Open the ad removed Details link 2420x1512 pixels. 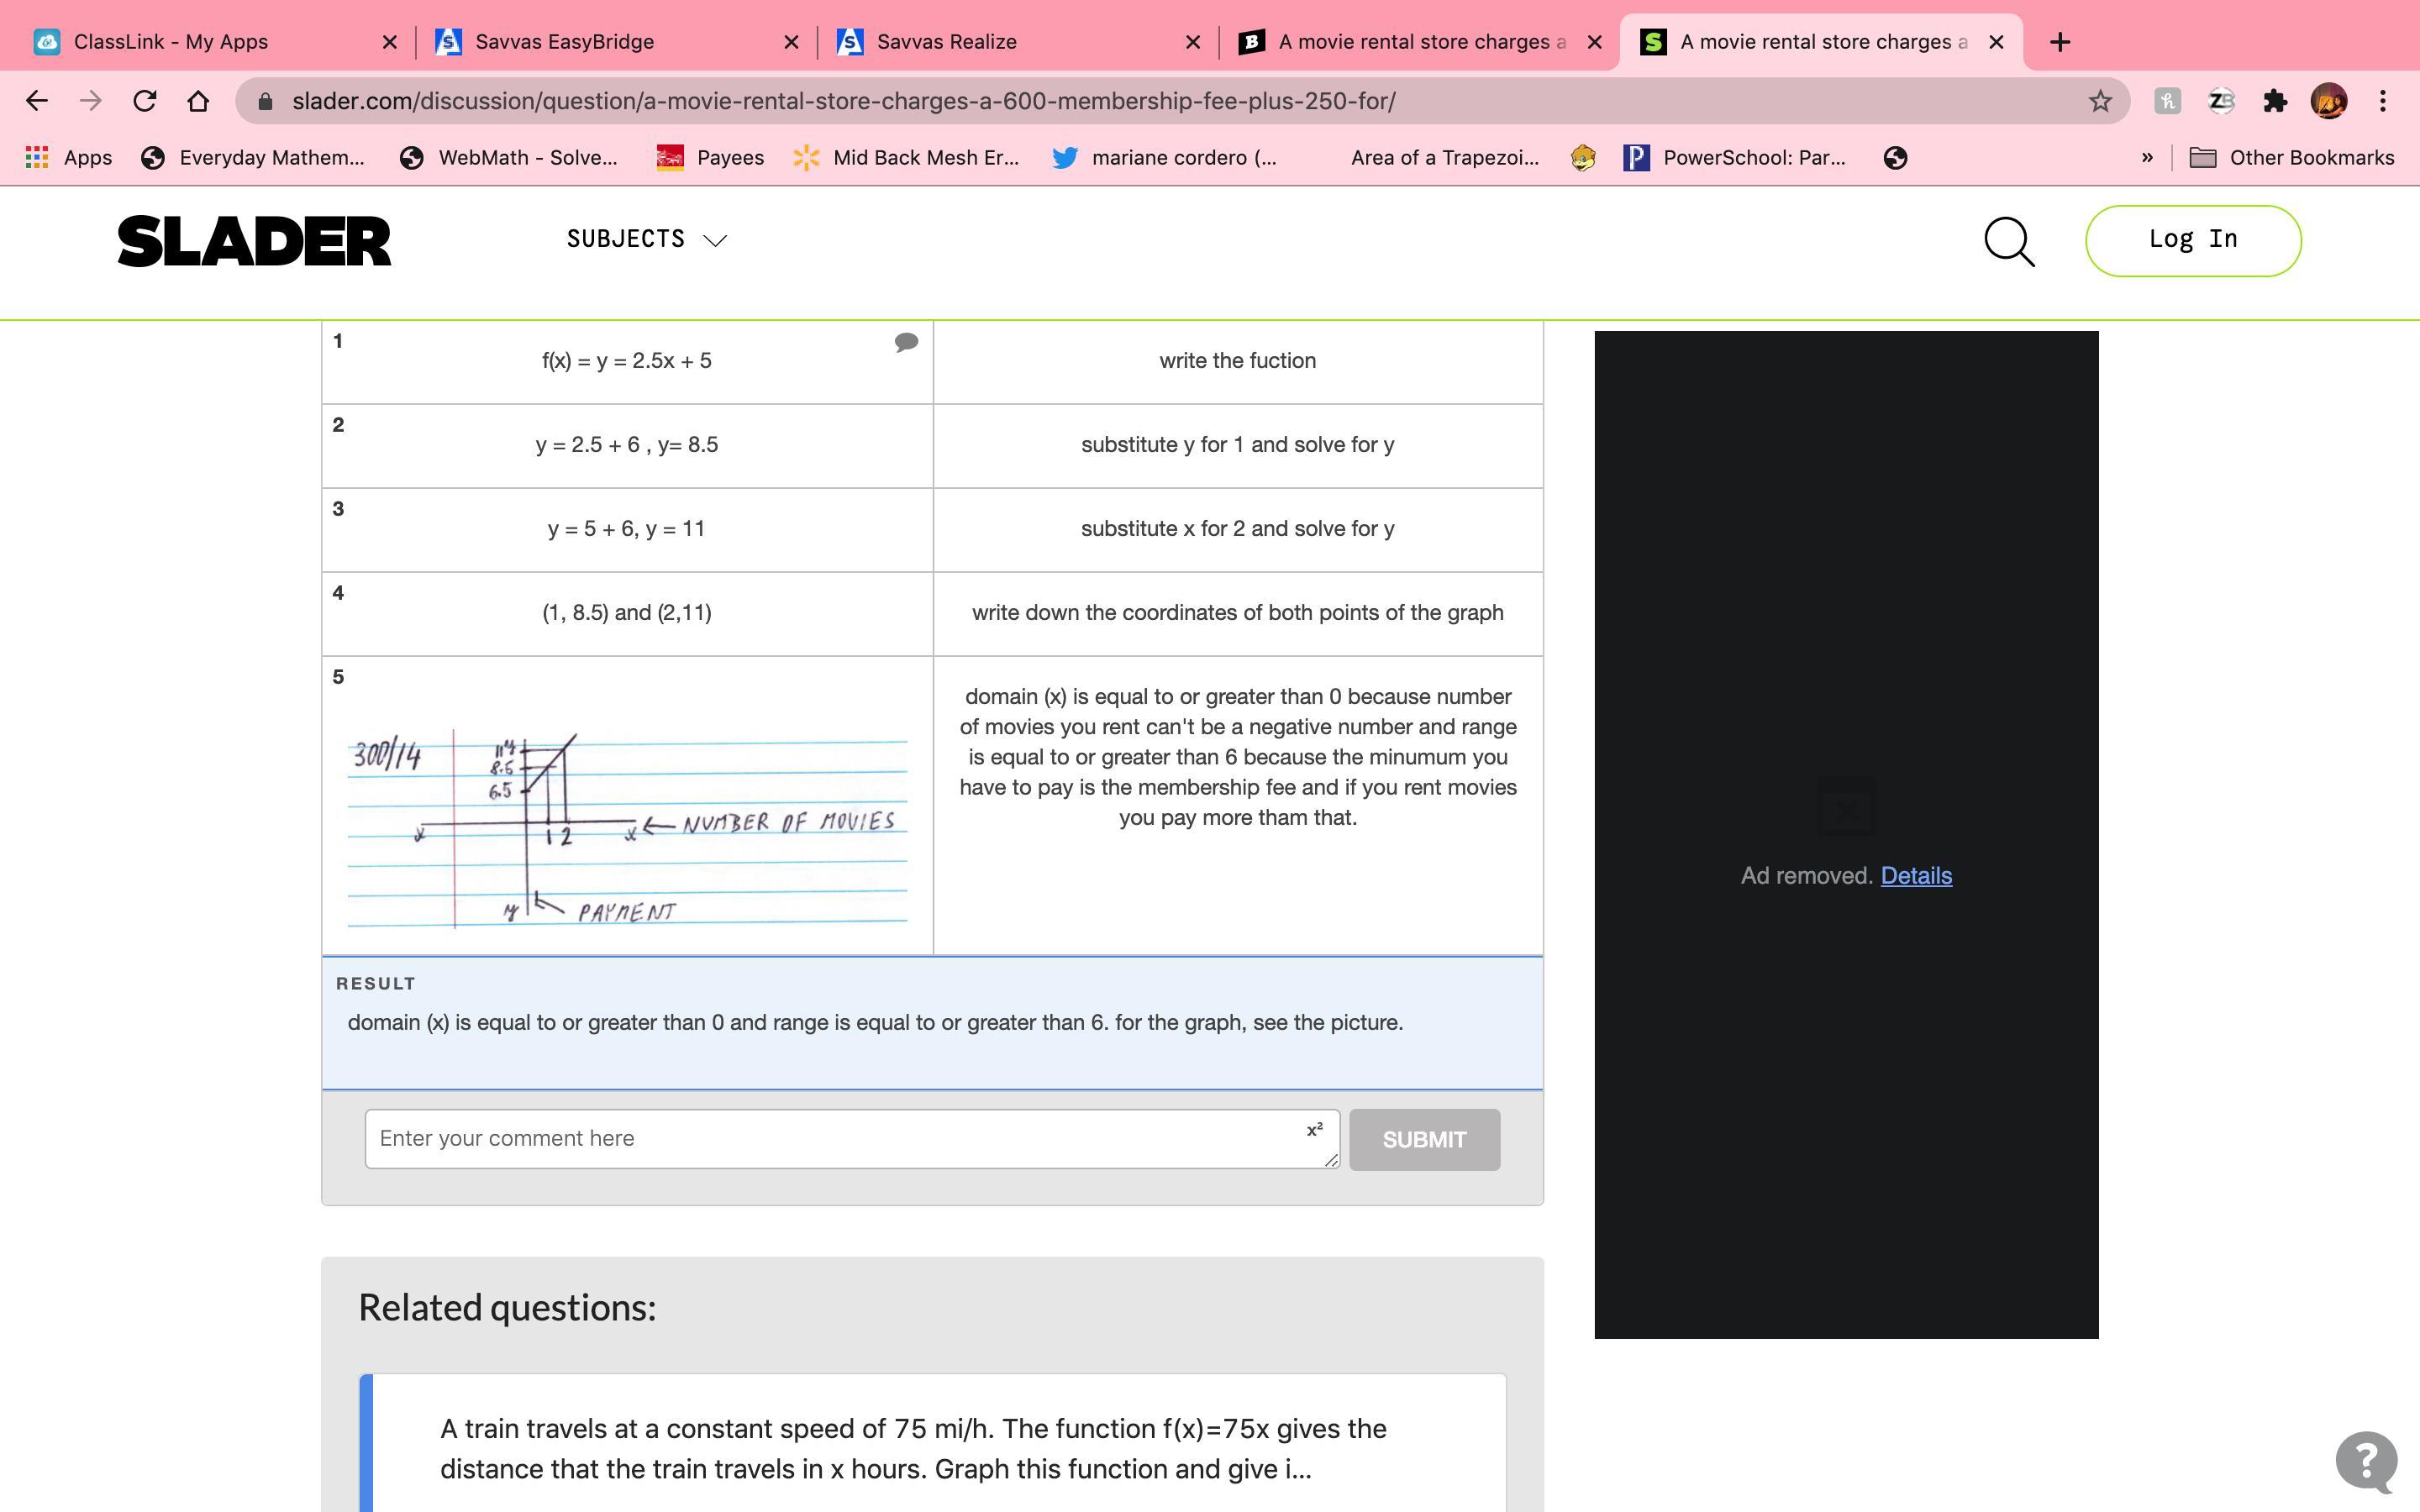tap(1915, 876)
